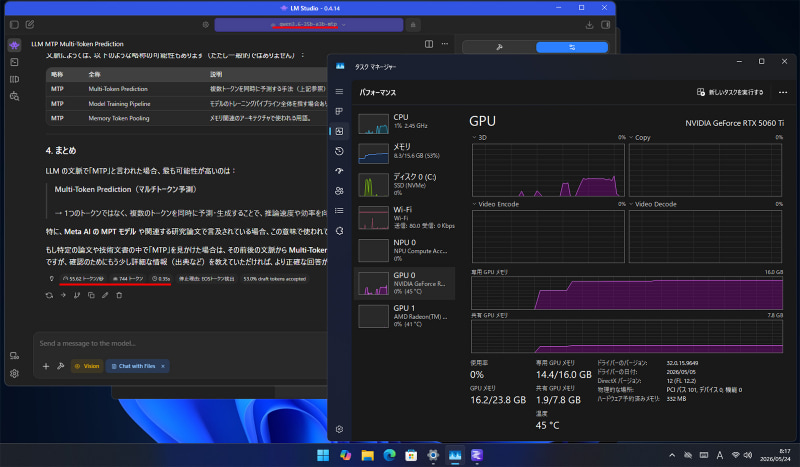Toggle the Vision capability chip
This screenshot has height=467, width=800.
click(x=87, y=366)
